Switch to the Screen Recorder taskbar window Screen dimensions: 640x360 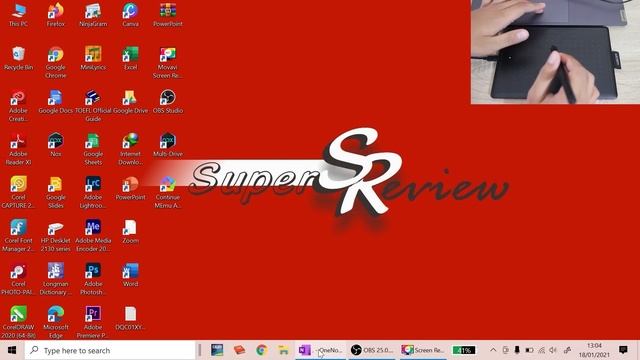point(423,350)
